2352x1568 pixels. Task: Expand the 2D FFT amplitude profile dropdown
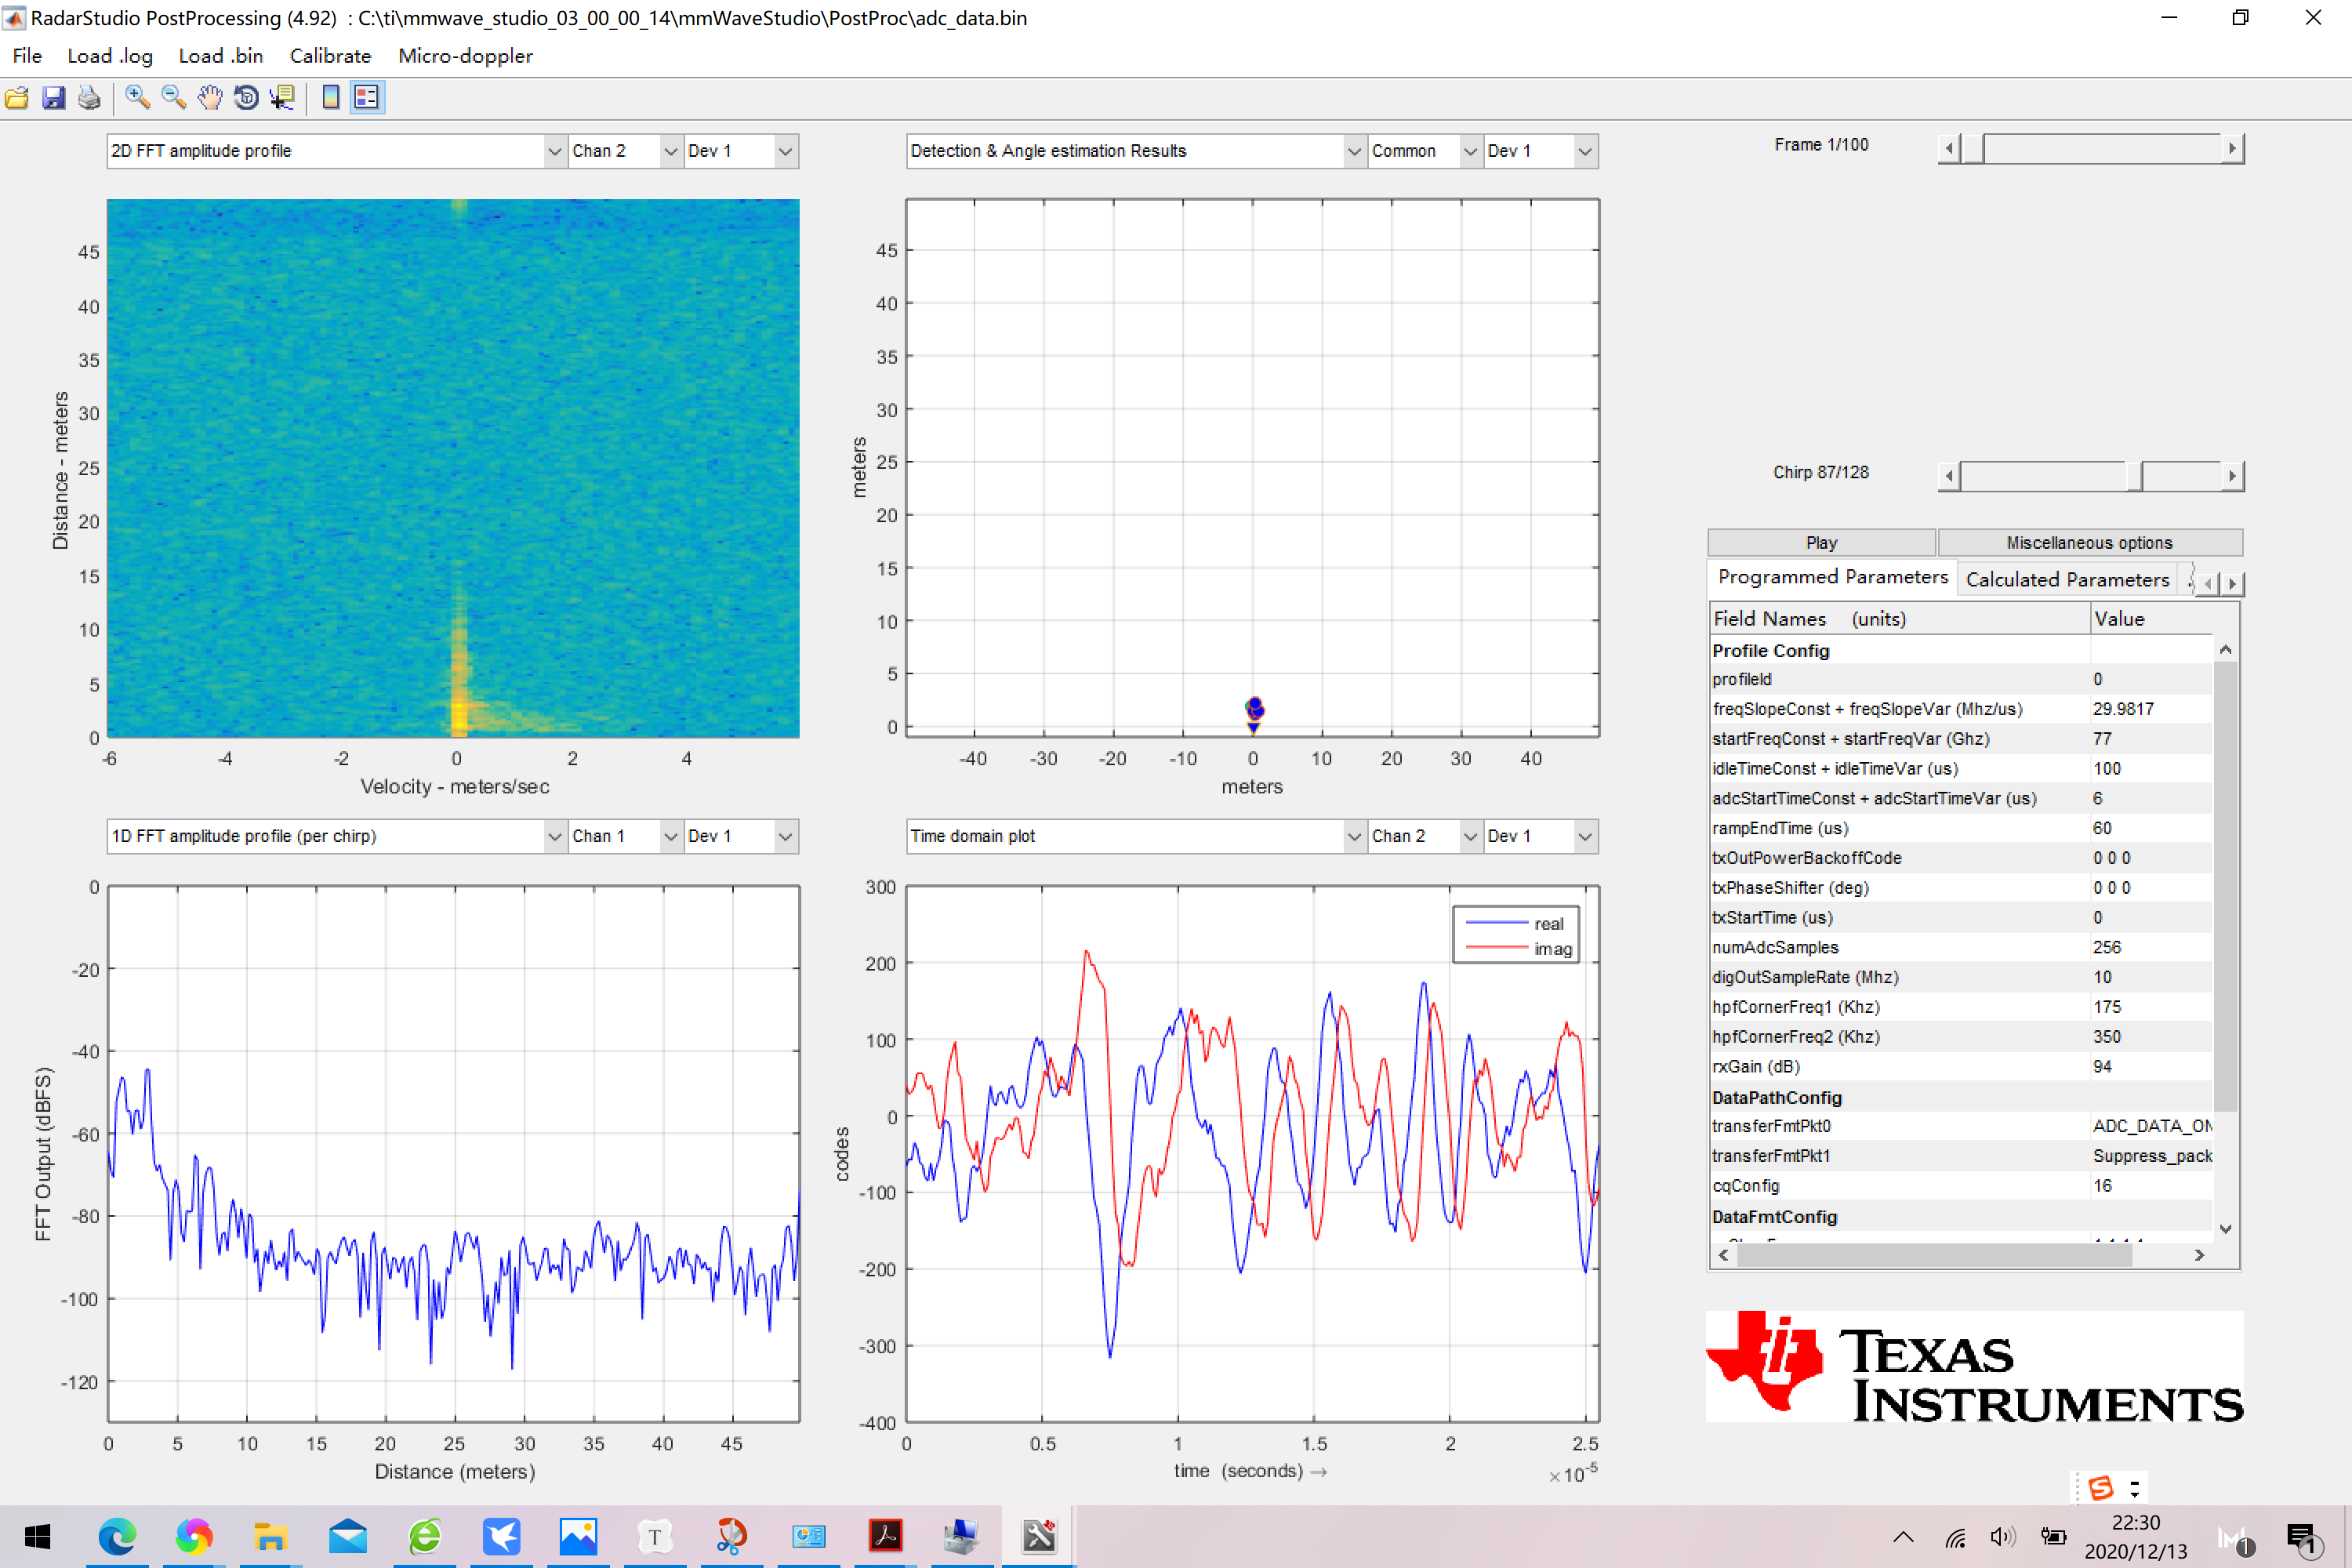coord(554,151)
